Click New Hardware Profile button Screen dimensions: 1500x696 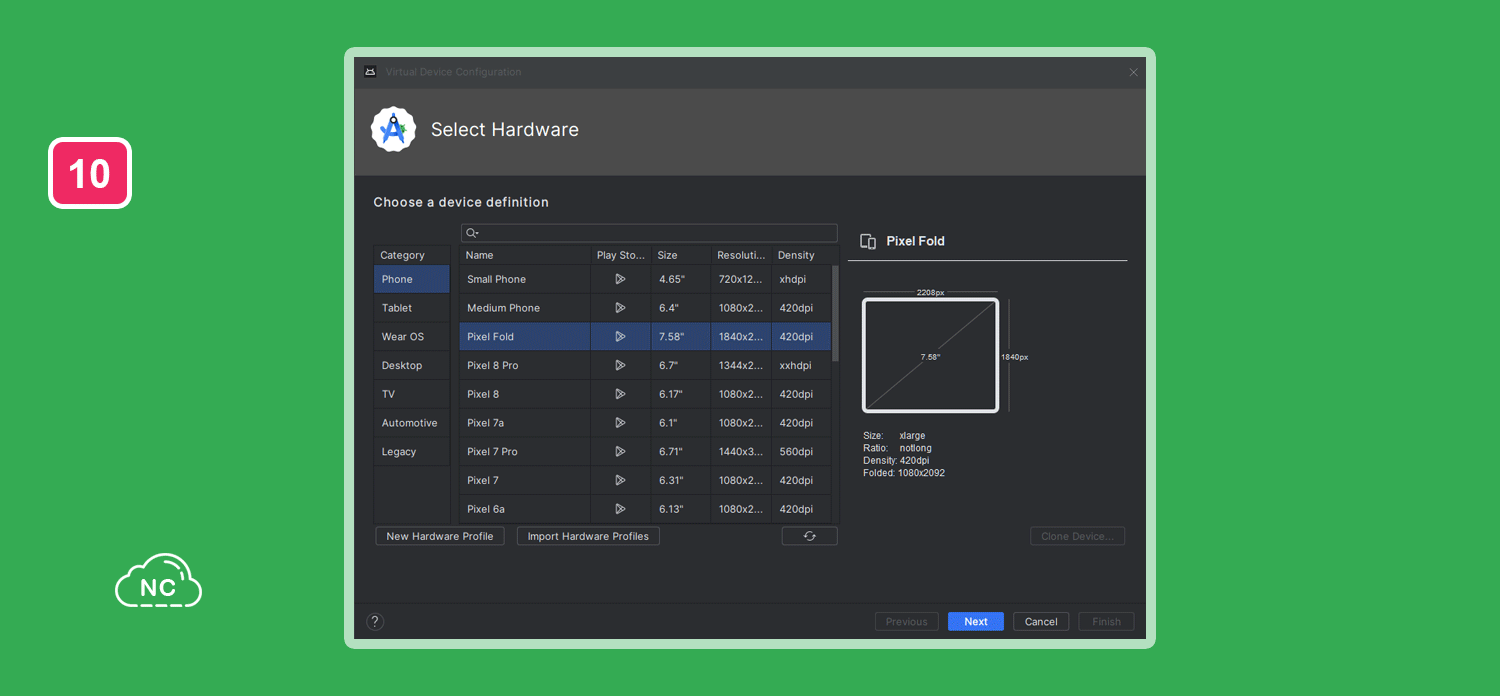coord(440,536)
